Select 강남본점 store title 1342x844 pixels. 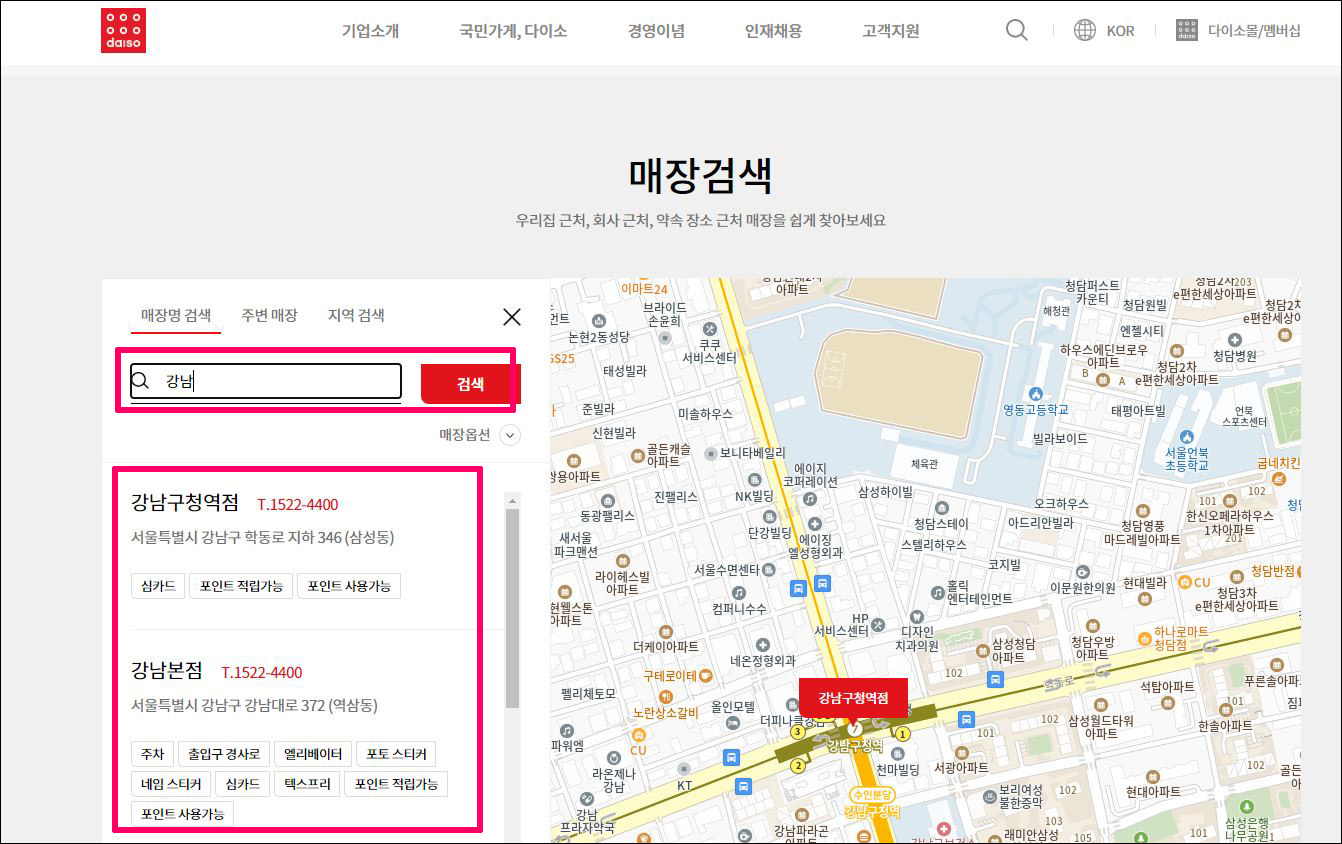(x=167, y=670)
